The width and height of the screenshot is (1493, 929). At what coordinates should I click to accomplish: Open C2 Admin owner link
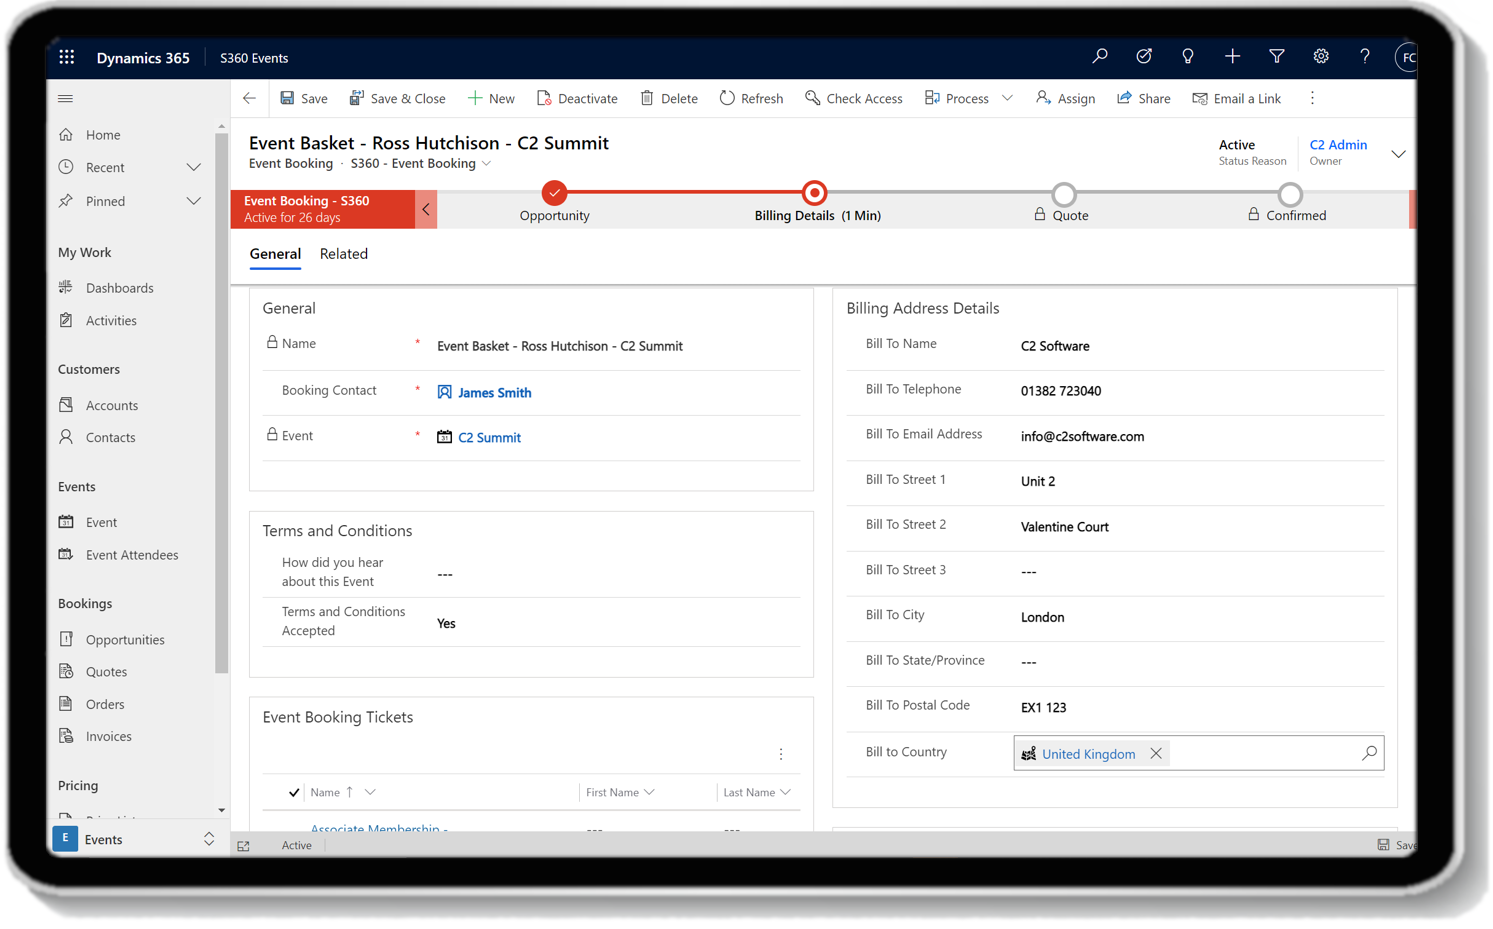[1338, 145]
